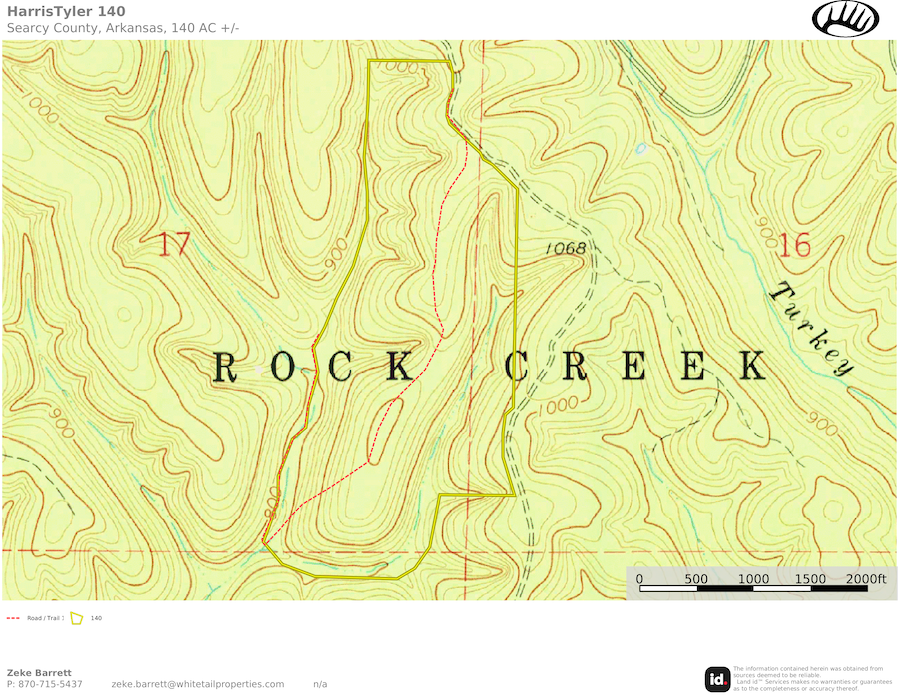Click the Road / Trail legend label
900x696 pixels.
tap(44, 618)
